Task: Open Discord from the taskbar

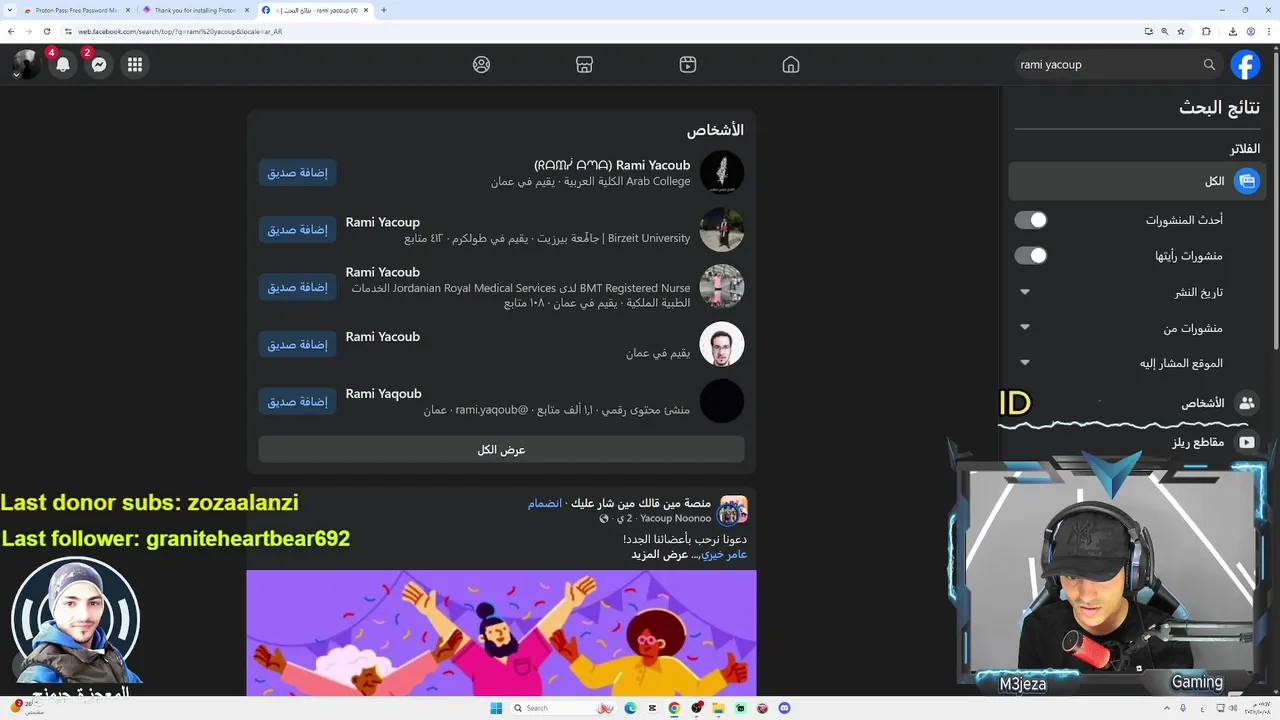Action: [785, 708]
